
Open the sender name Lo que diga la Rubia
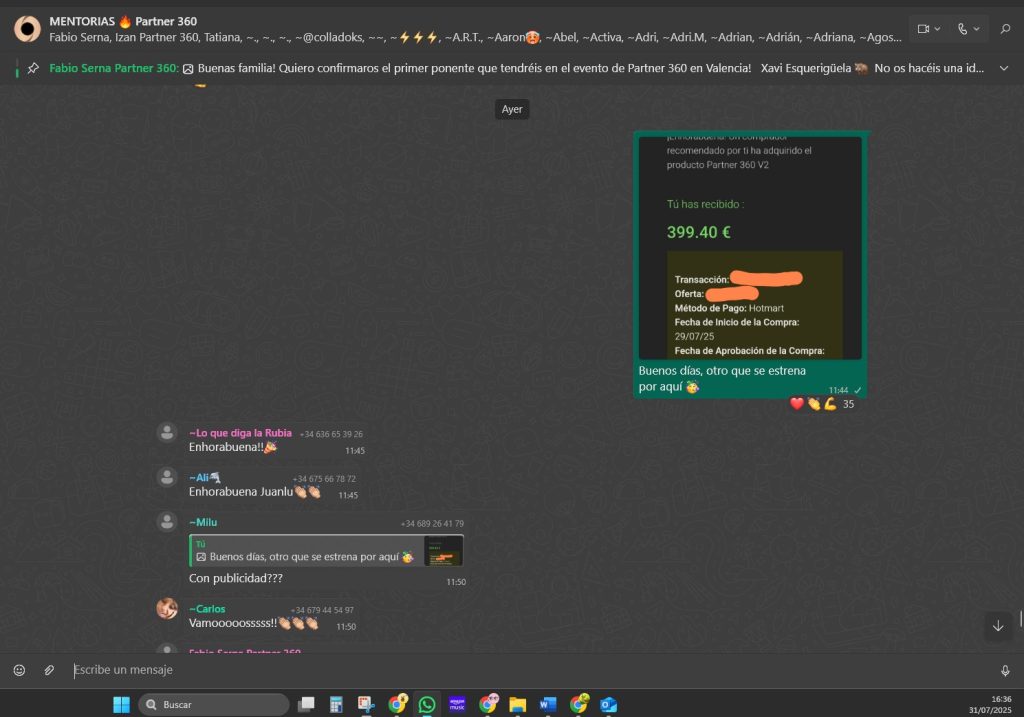tap(240, 433)
